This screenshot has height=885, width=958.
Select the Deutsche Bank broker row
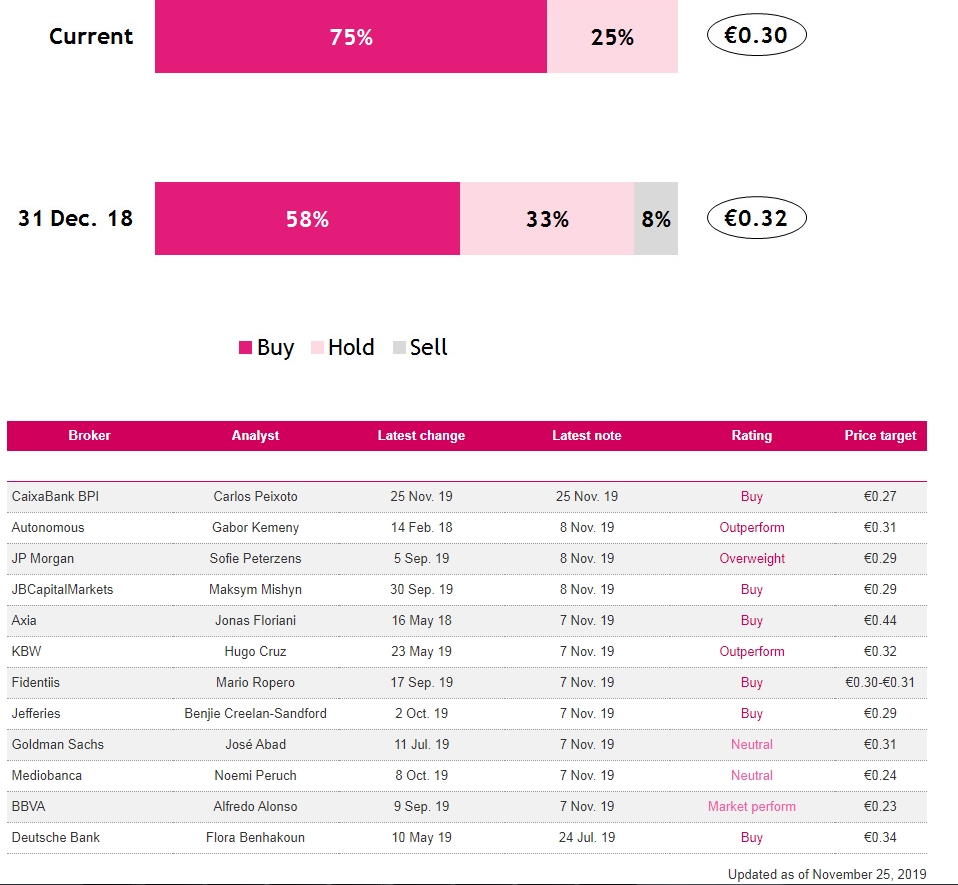pos(56,838)
